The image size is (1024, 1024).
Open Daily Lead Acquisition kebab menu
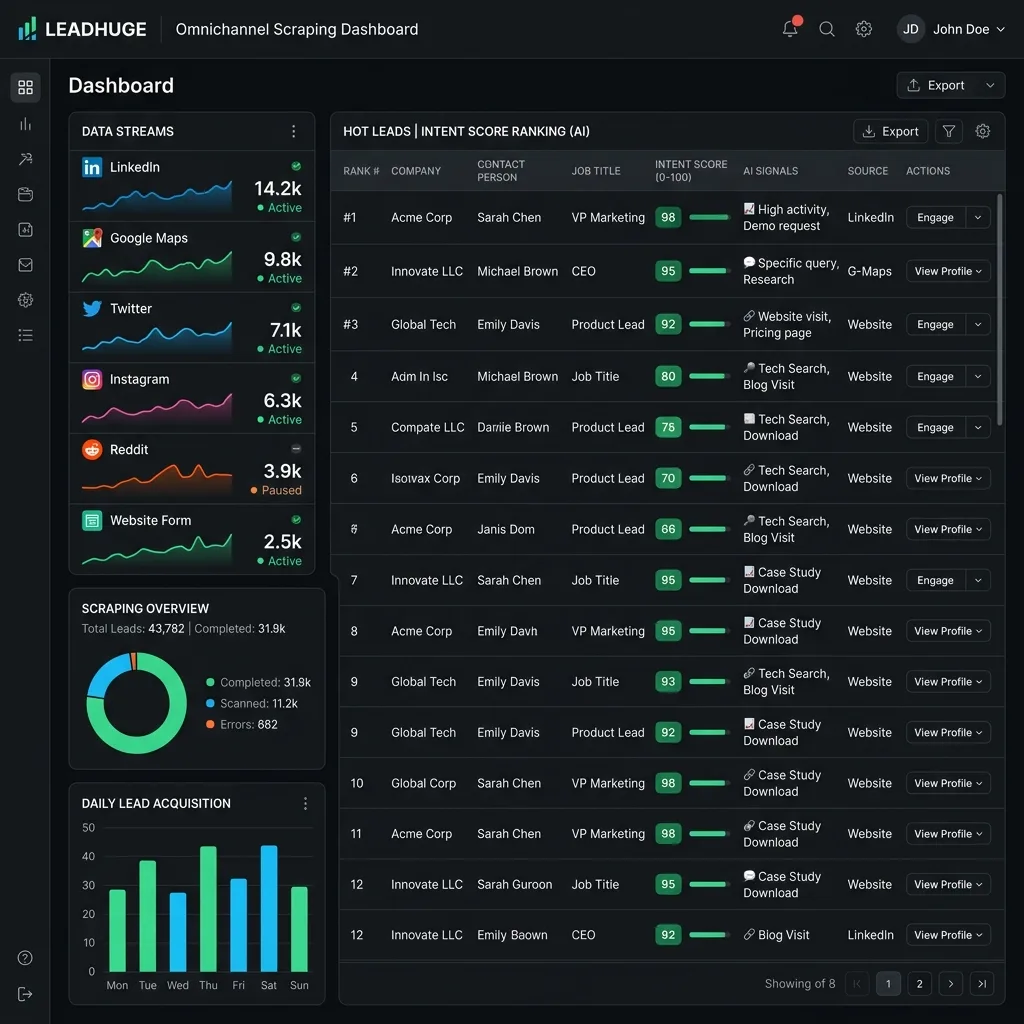click(x=305, y=803)
